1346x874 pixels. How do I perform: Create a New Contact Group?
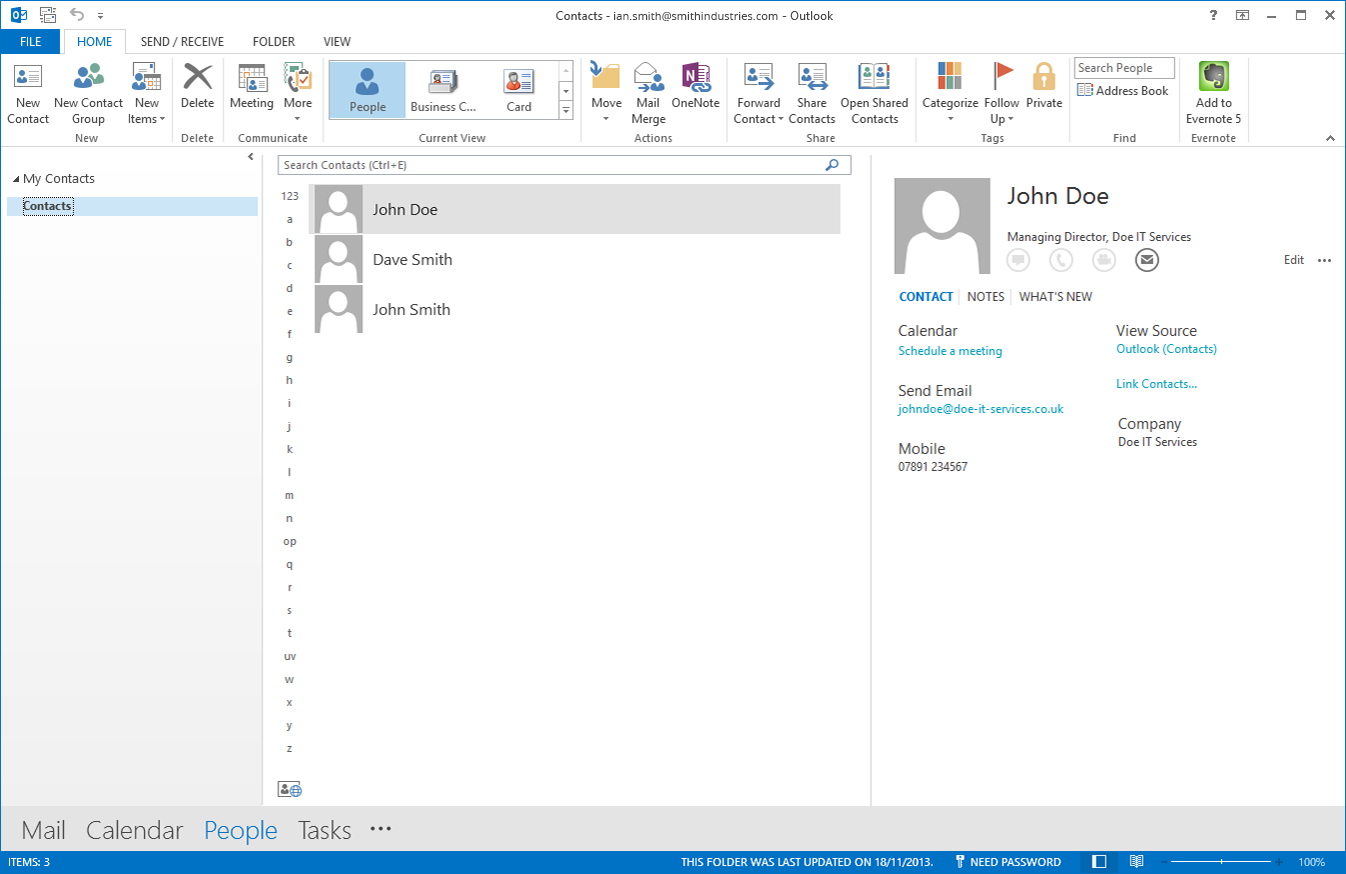(88, 78)
